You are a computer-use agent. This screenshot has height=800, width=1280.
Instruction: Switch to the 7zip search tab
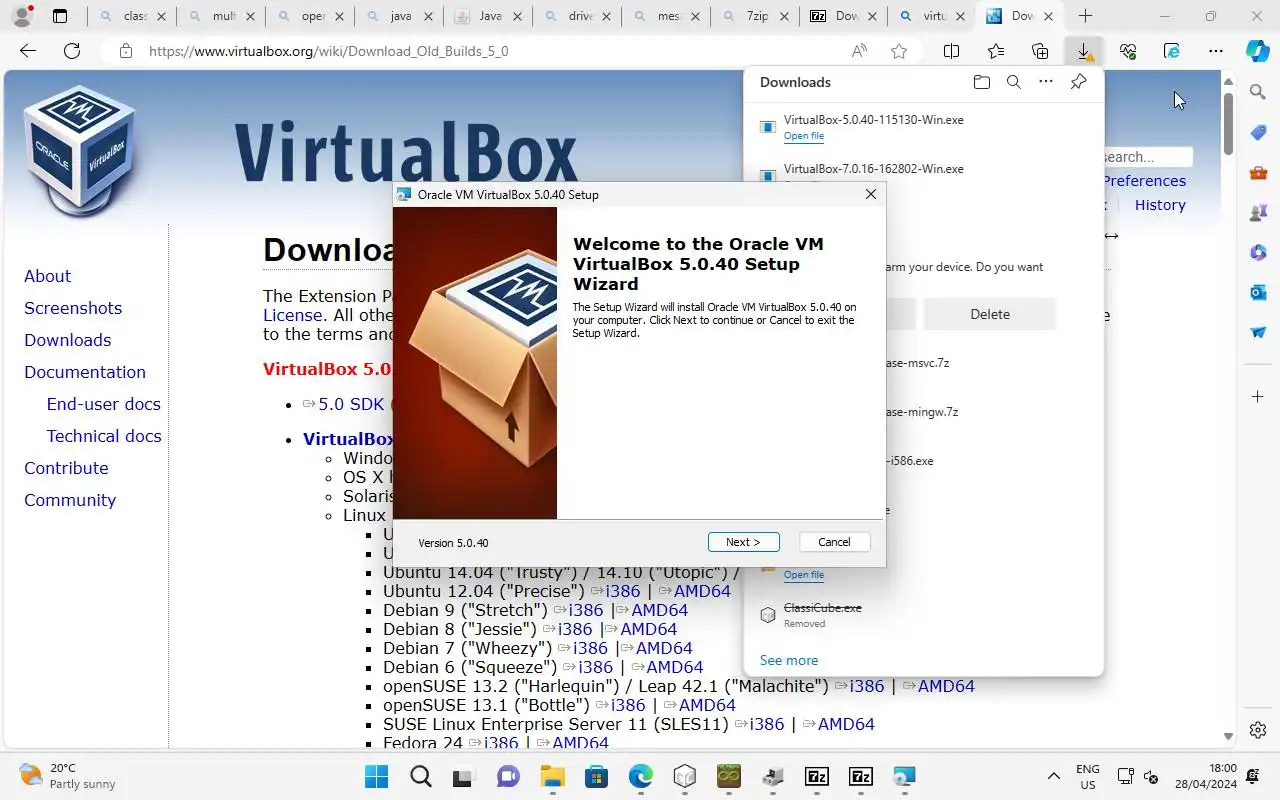coord(758,16)
